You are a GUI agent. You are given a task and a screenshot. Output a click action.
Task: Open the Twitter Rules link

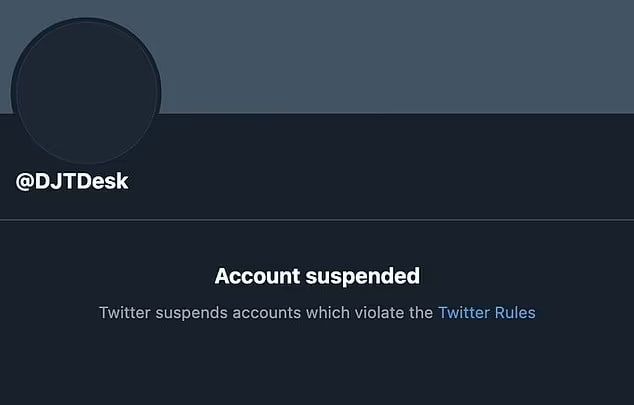coord(486,313)
